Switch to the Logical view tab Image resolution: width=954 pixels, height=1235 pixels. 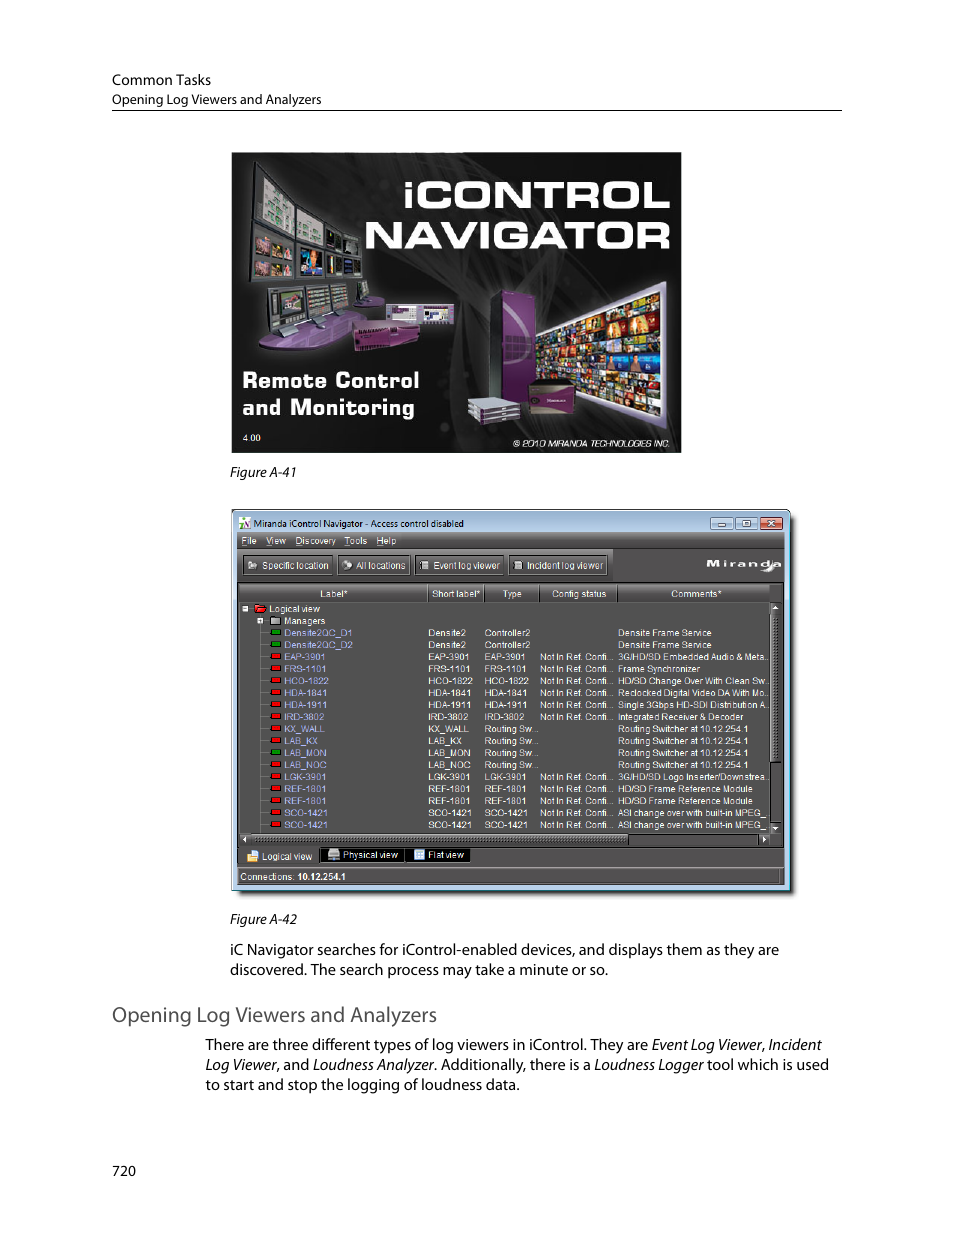click(x=280, y=856)
